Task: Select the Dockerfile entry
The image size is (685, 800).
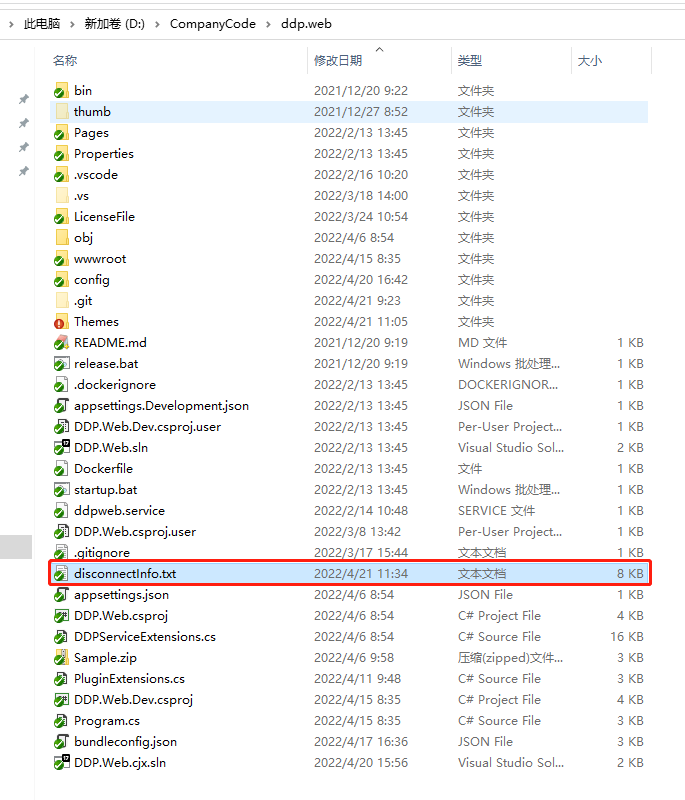Action: click(103, 469)
